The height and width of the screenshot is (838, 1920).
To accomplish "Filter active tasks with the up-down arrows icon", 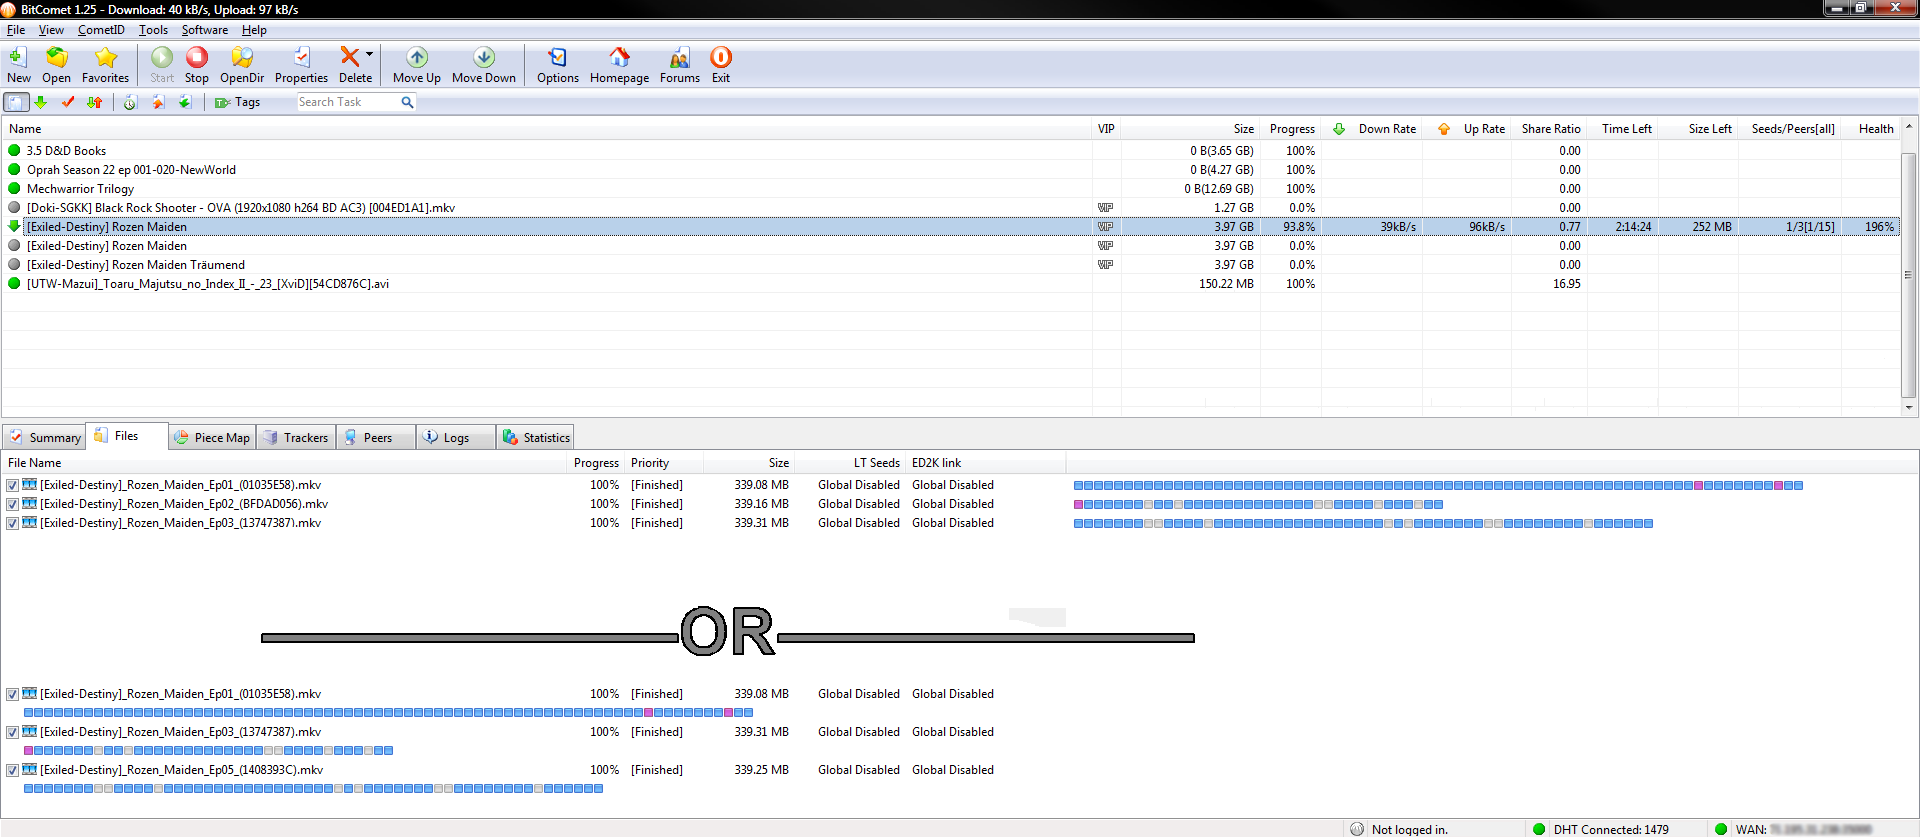I will click(x=95, y=102).
